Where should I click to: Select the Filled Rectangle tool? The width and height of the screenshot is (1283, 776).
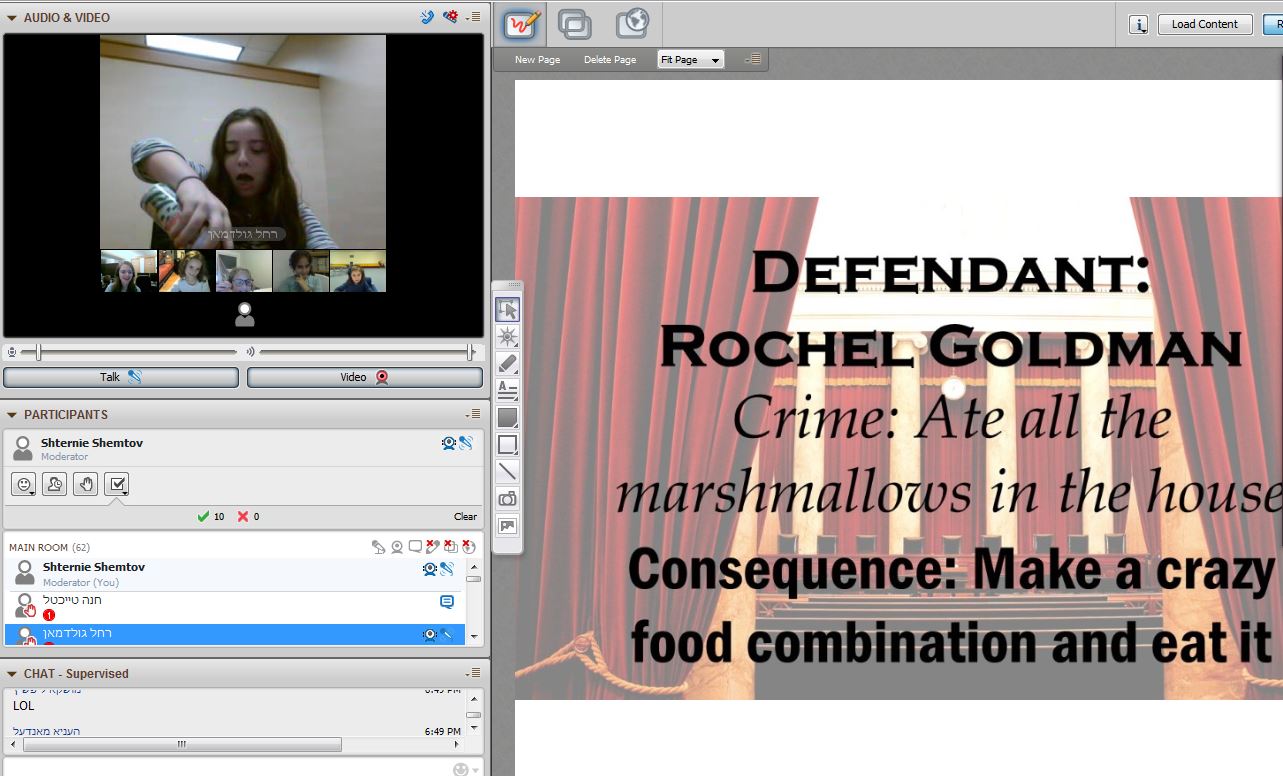[x=508, y=418]
